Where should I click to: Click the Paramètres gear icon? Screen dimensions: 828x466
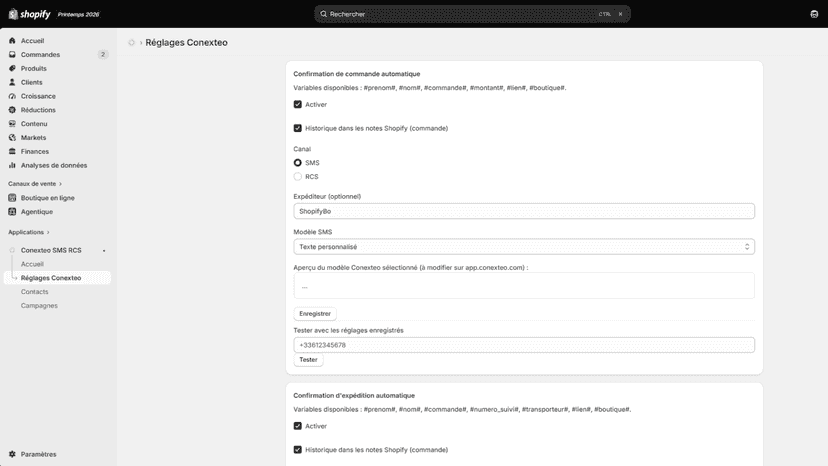tap(12, 454)
